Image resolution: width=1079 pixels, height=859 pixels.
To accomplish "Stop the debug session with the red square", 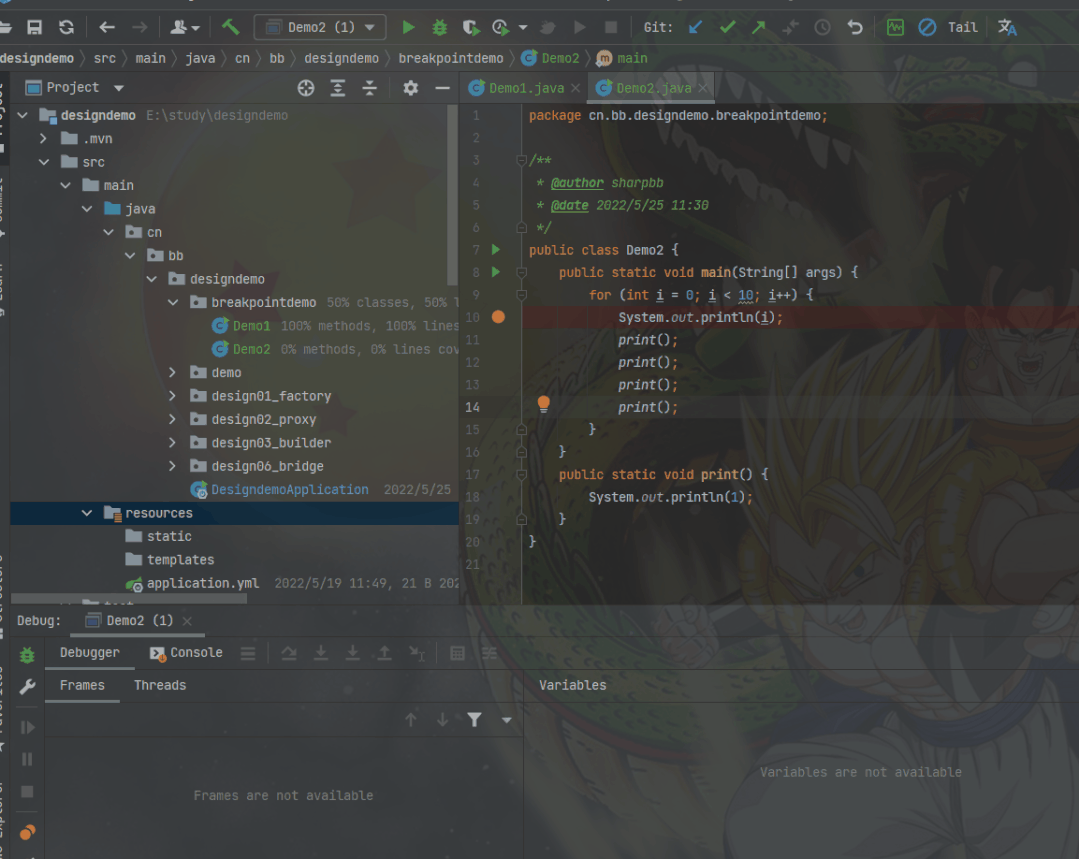I will pos(611,28).
